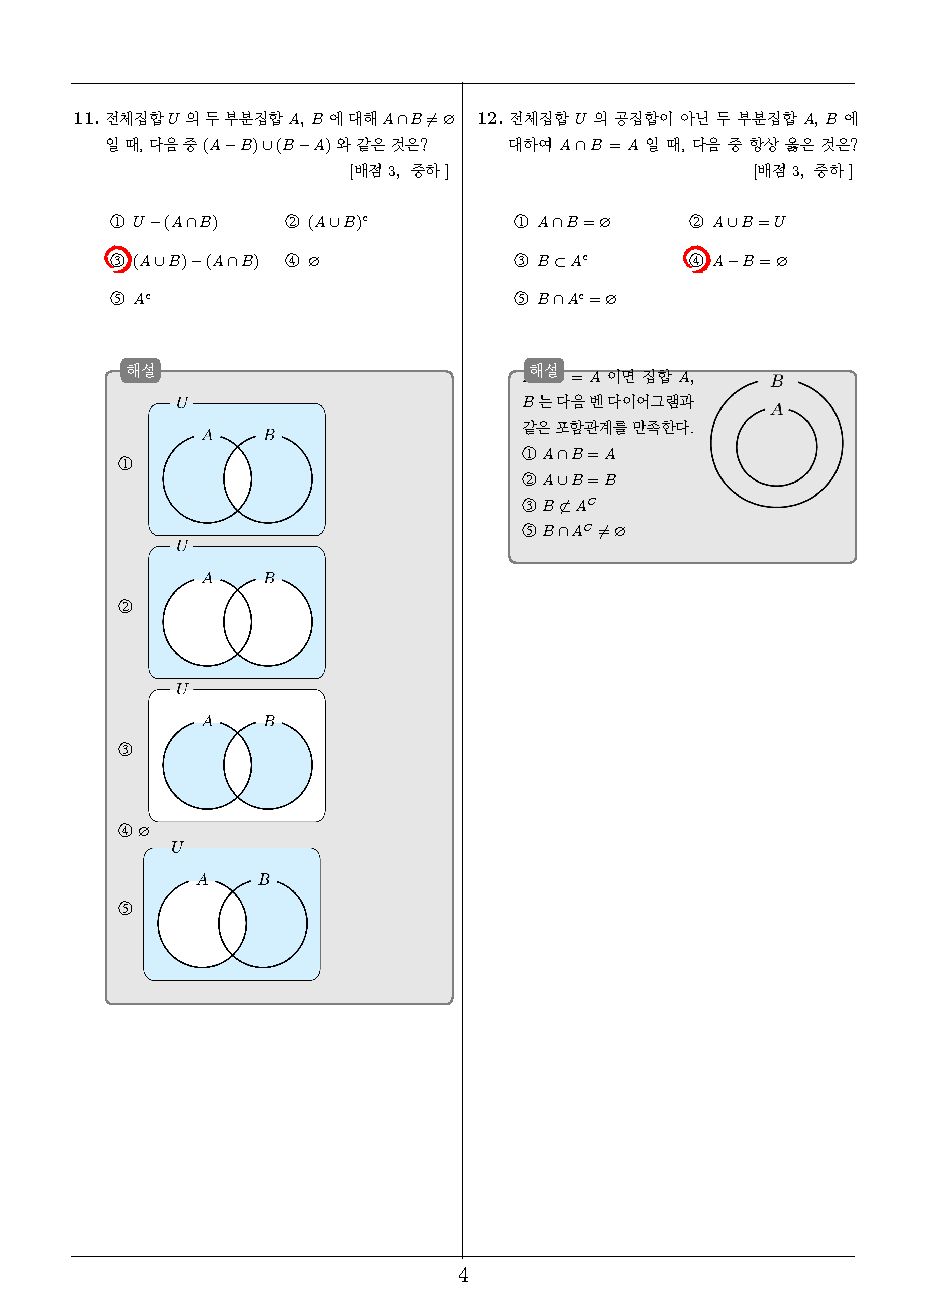926x1310 pixels.
Task: Click page number 4 at the bottom
Action: pos(463,1276)
